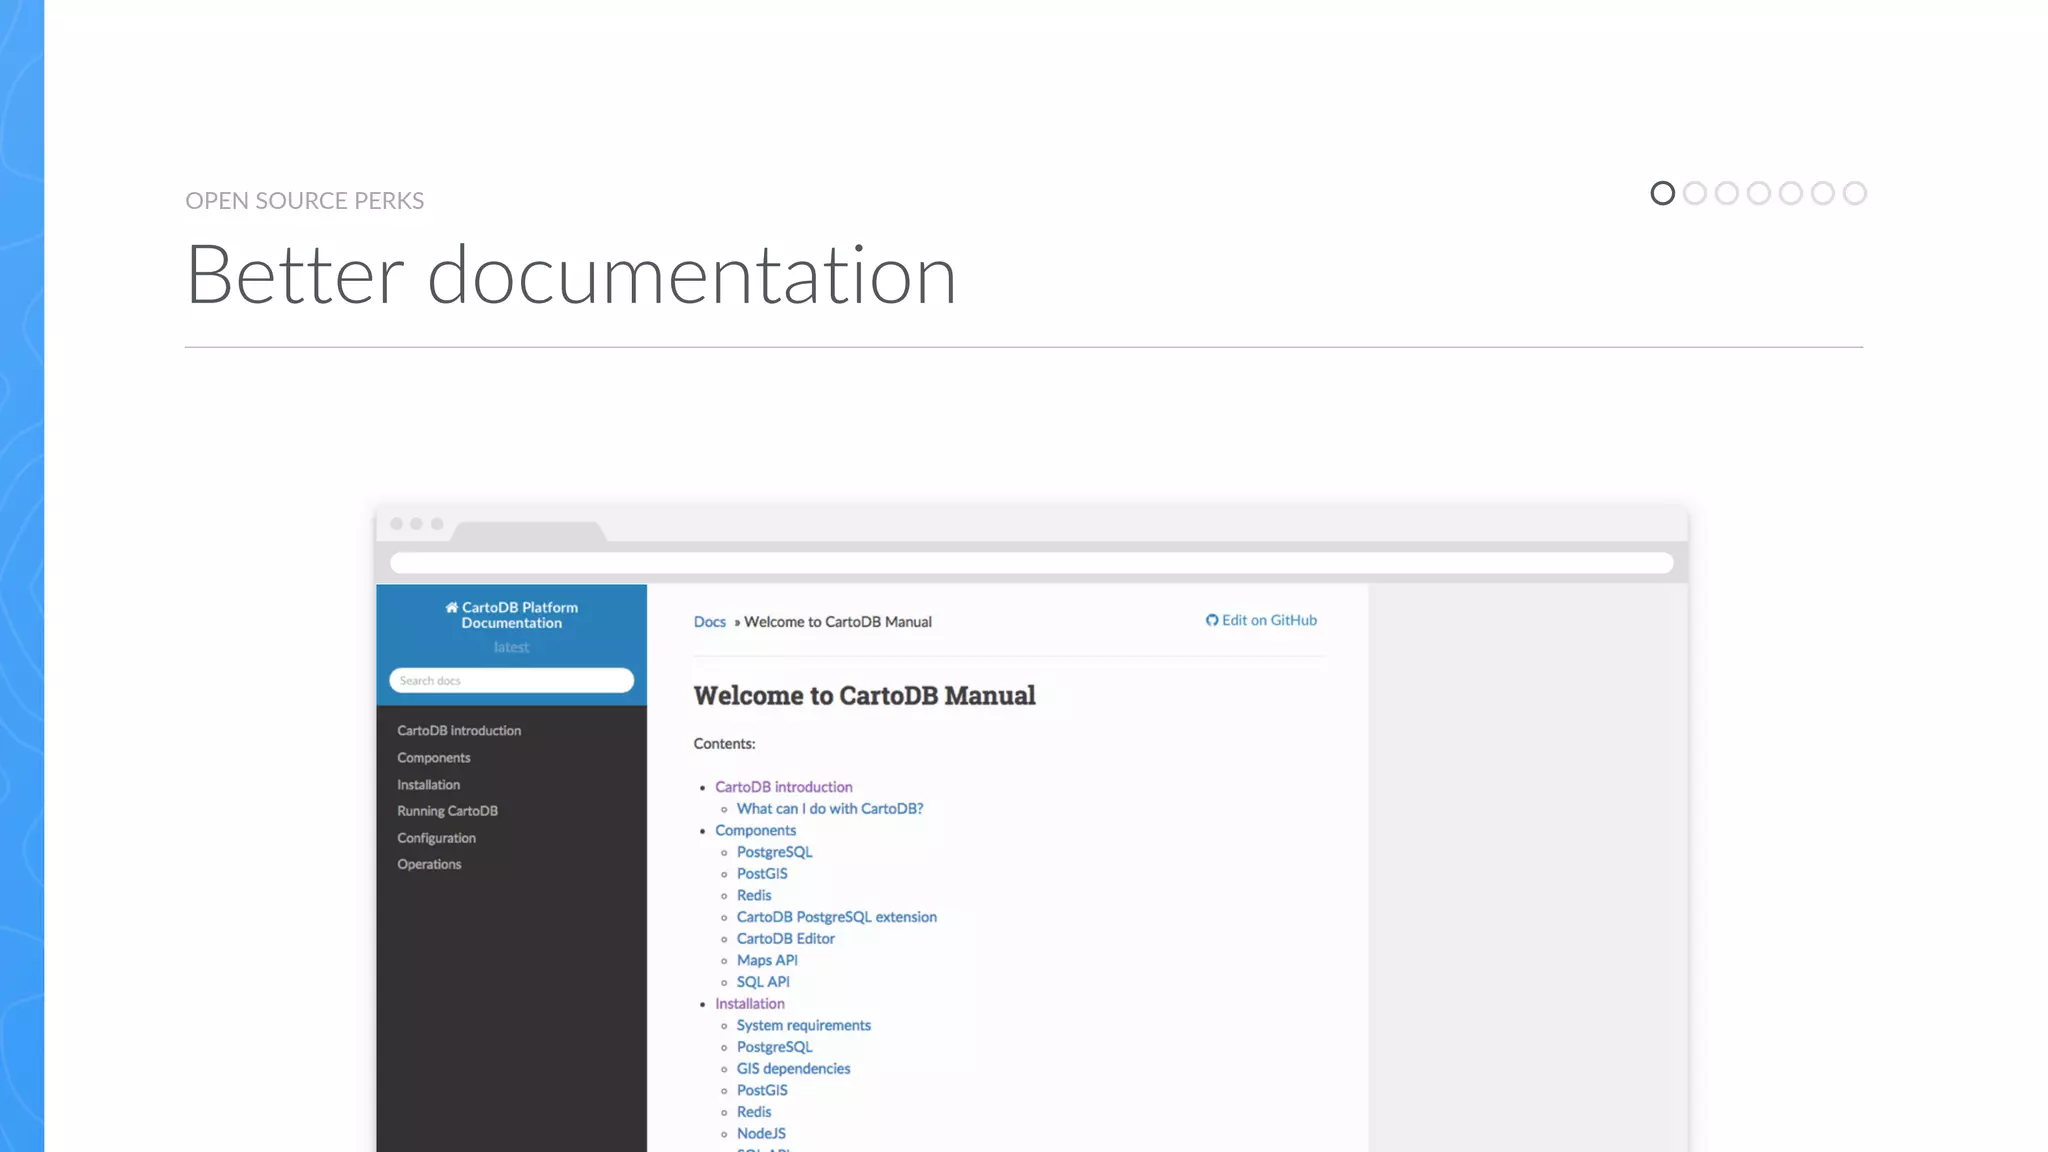
Task: Open the Installation link in contents list
Action: (750, 1004)
